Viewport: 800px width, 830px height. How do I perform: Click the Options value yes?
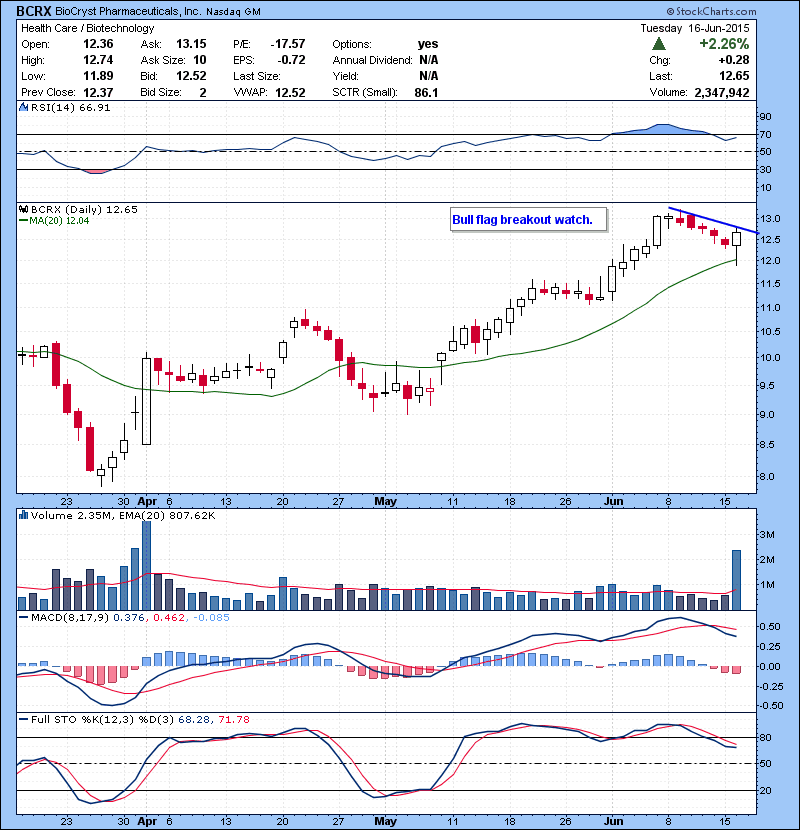click(428, 44)
